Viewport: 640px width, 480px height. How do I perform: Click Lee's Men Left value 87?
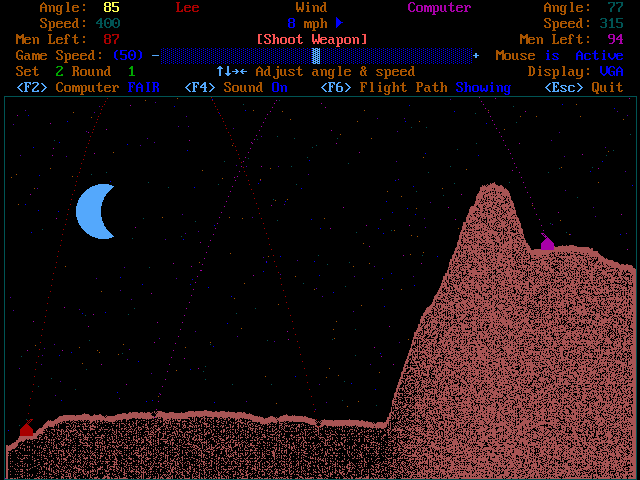pos(111,40)
